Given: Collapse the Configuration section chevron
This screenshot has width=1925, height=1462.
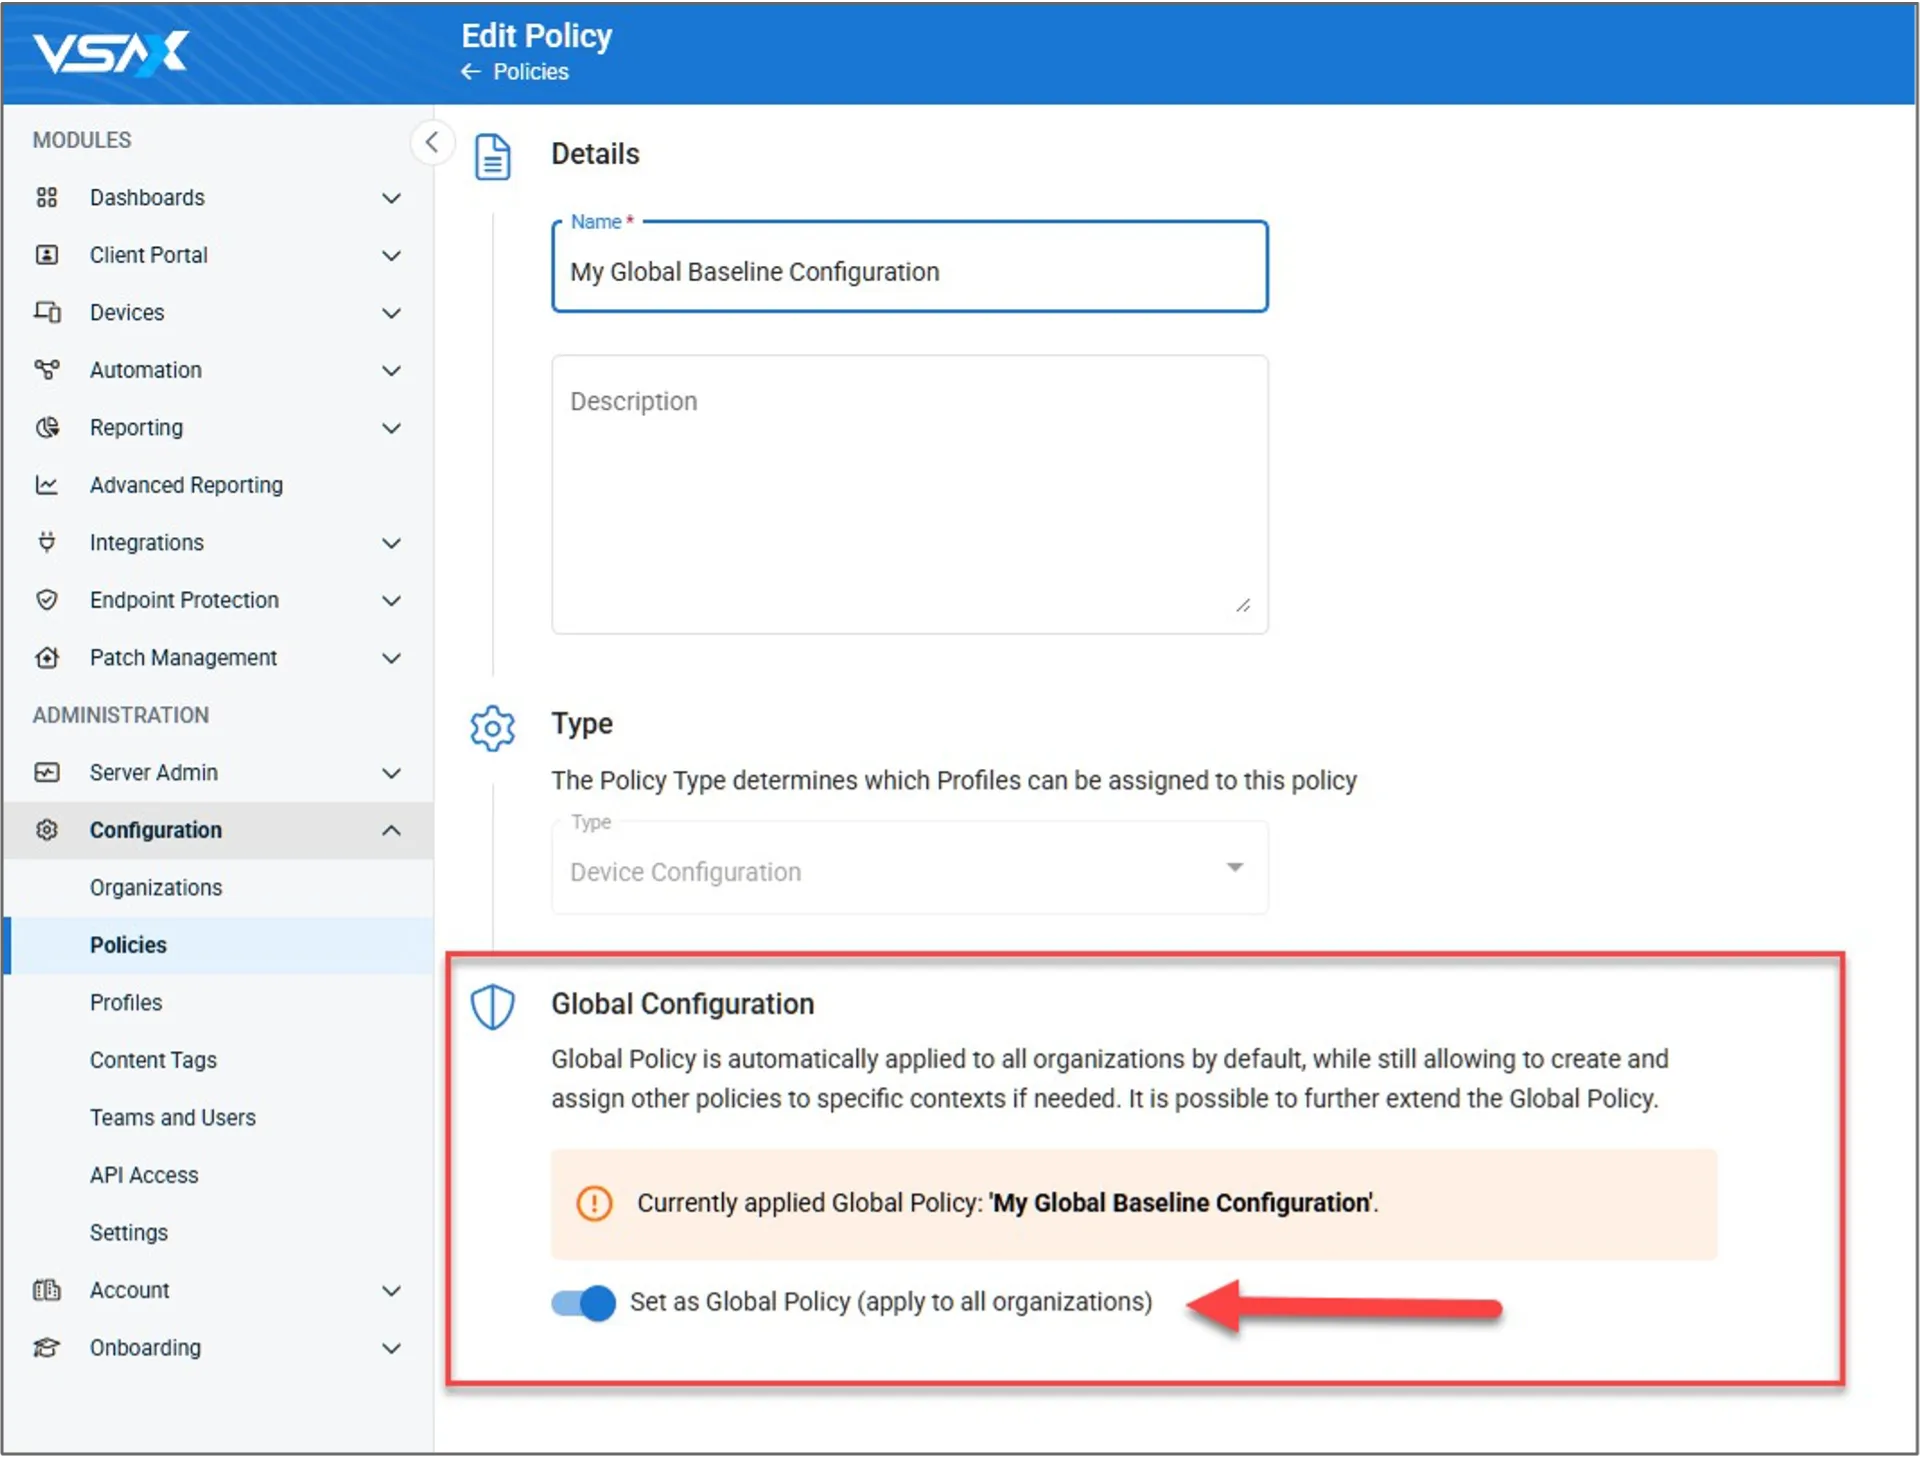Looking at the screenshot, I should pos(392,830).
